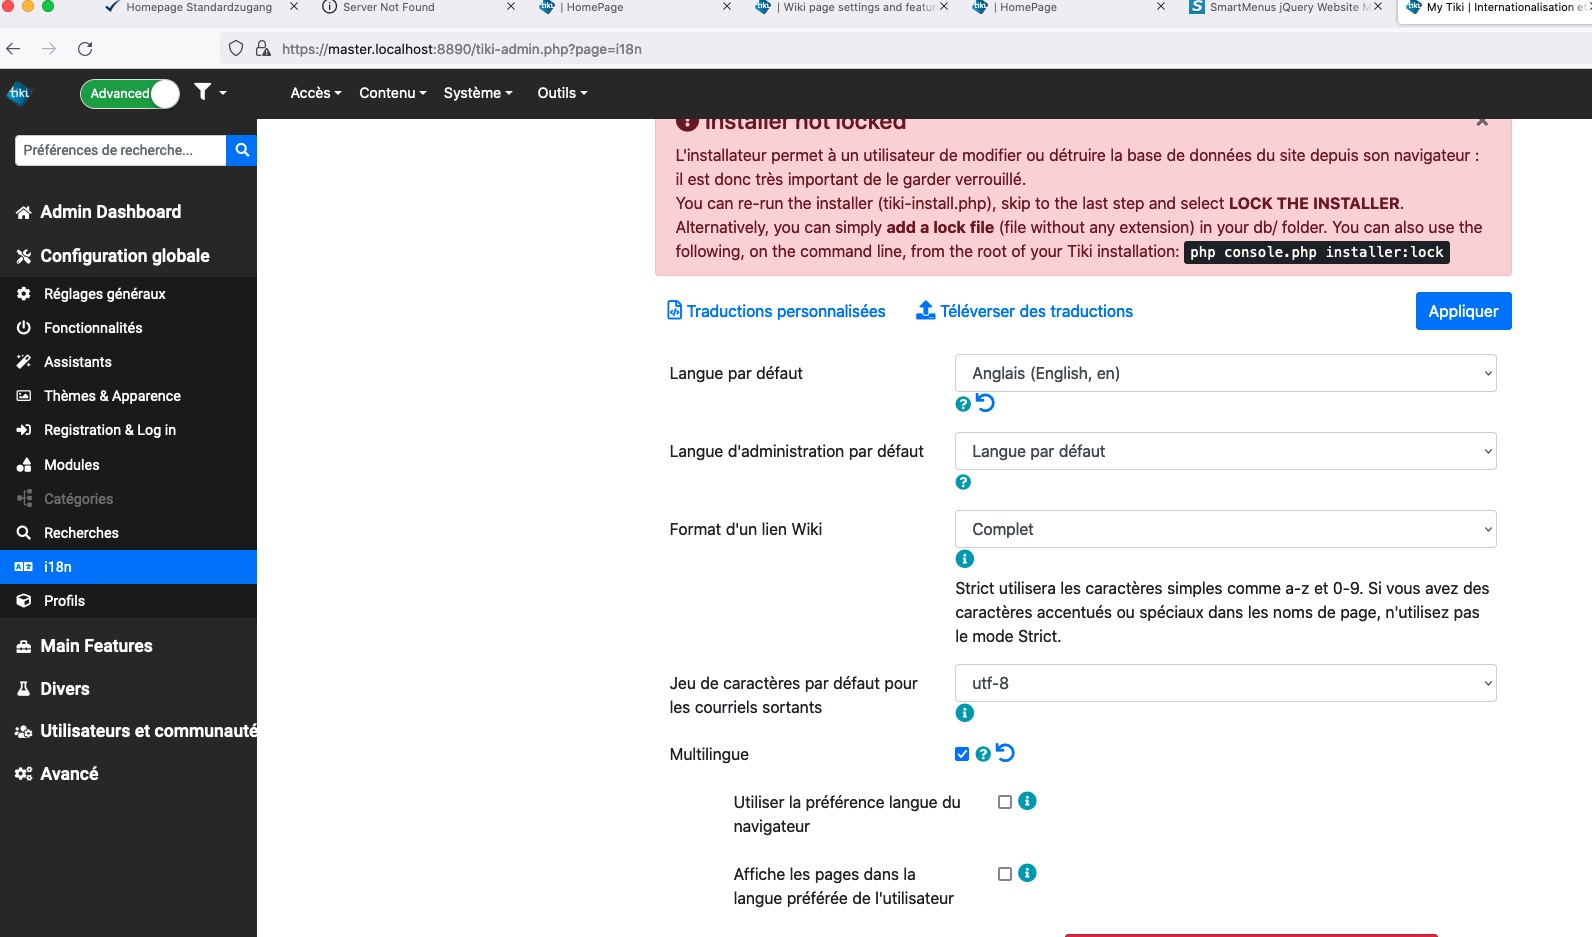Screen dimensions: 1592x937
Task: Click the Avancé gears icon
Action: [x=24, y=774]
